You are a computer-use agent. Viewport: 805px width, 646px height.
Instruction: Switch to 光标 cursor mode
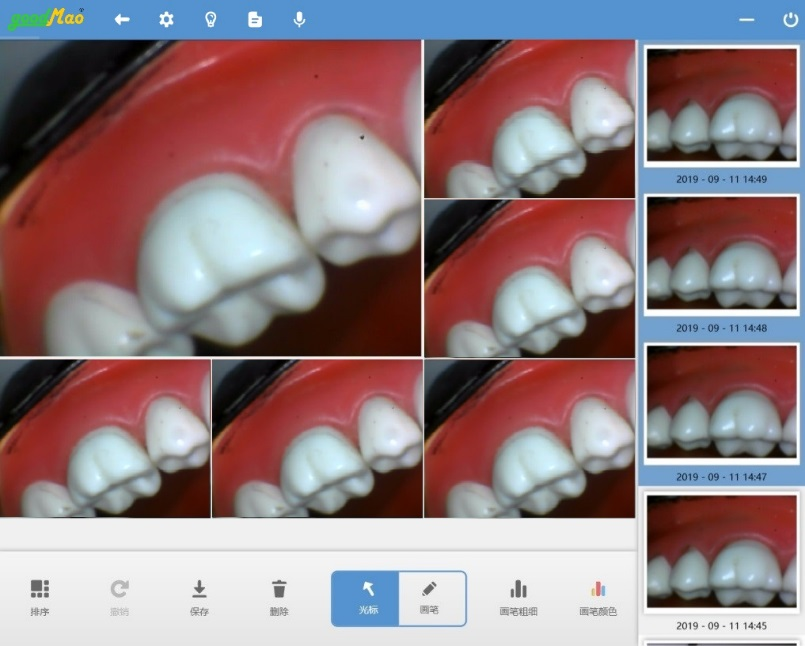click(x=365, y=598)
